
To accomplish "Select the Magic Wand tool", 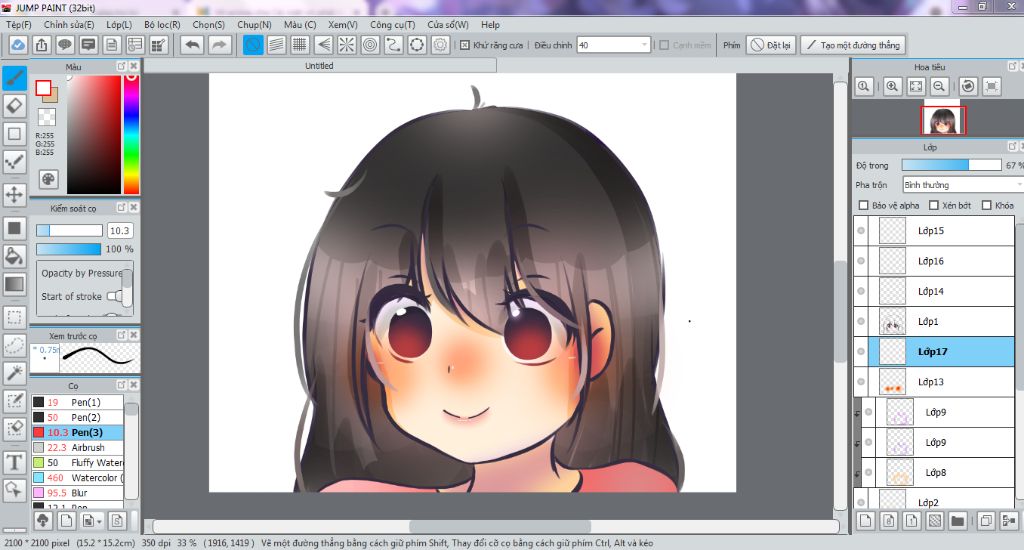I will pos(14,374).
